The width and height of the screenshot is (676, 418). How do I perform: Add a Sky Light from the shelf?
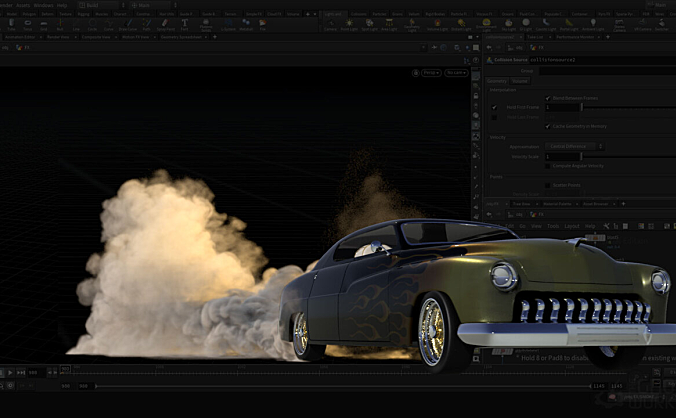point(509,25)
